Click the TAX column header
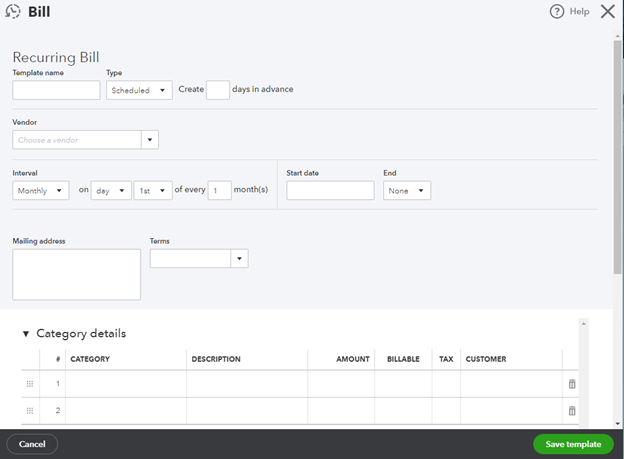 coord(446,359)
